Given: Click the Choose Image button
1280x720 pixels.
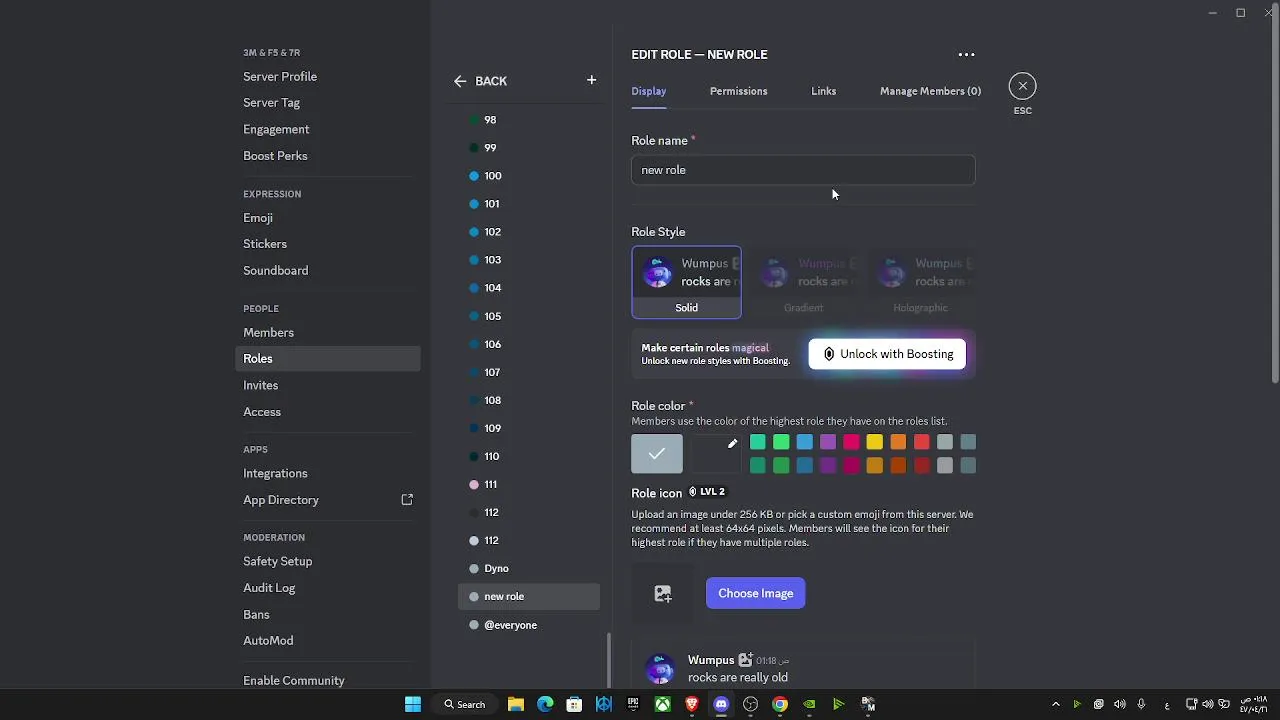Looking at the screenshot, I should point(755,594).
